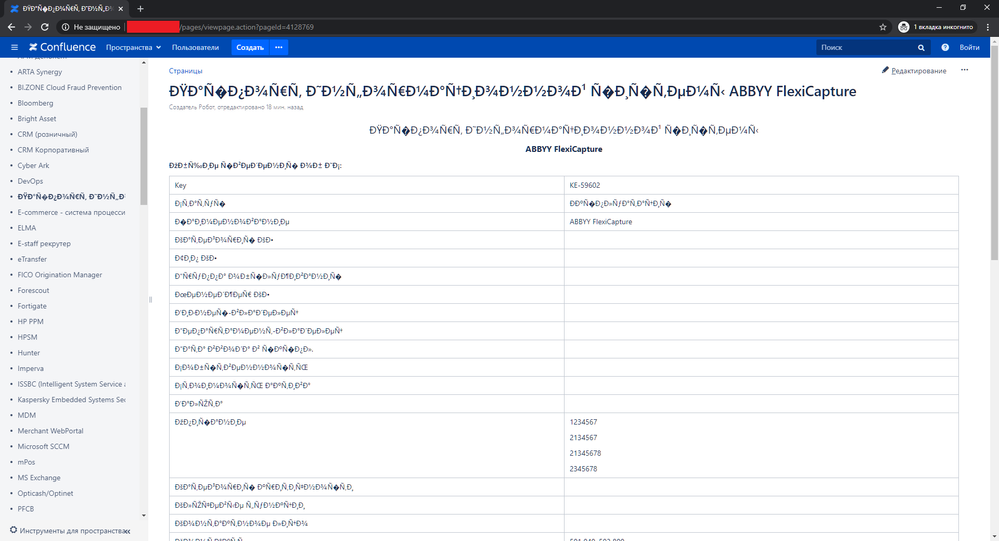
Task: Open Fortigate sidebar page
Action: pyautogui.click(x=32, y=306)
